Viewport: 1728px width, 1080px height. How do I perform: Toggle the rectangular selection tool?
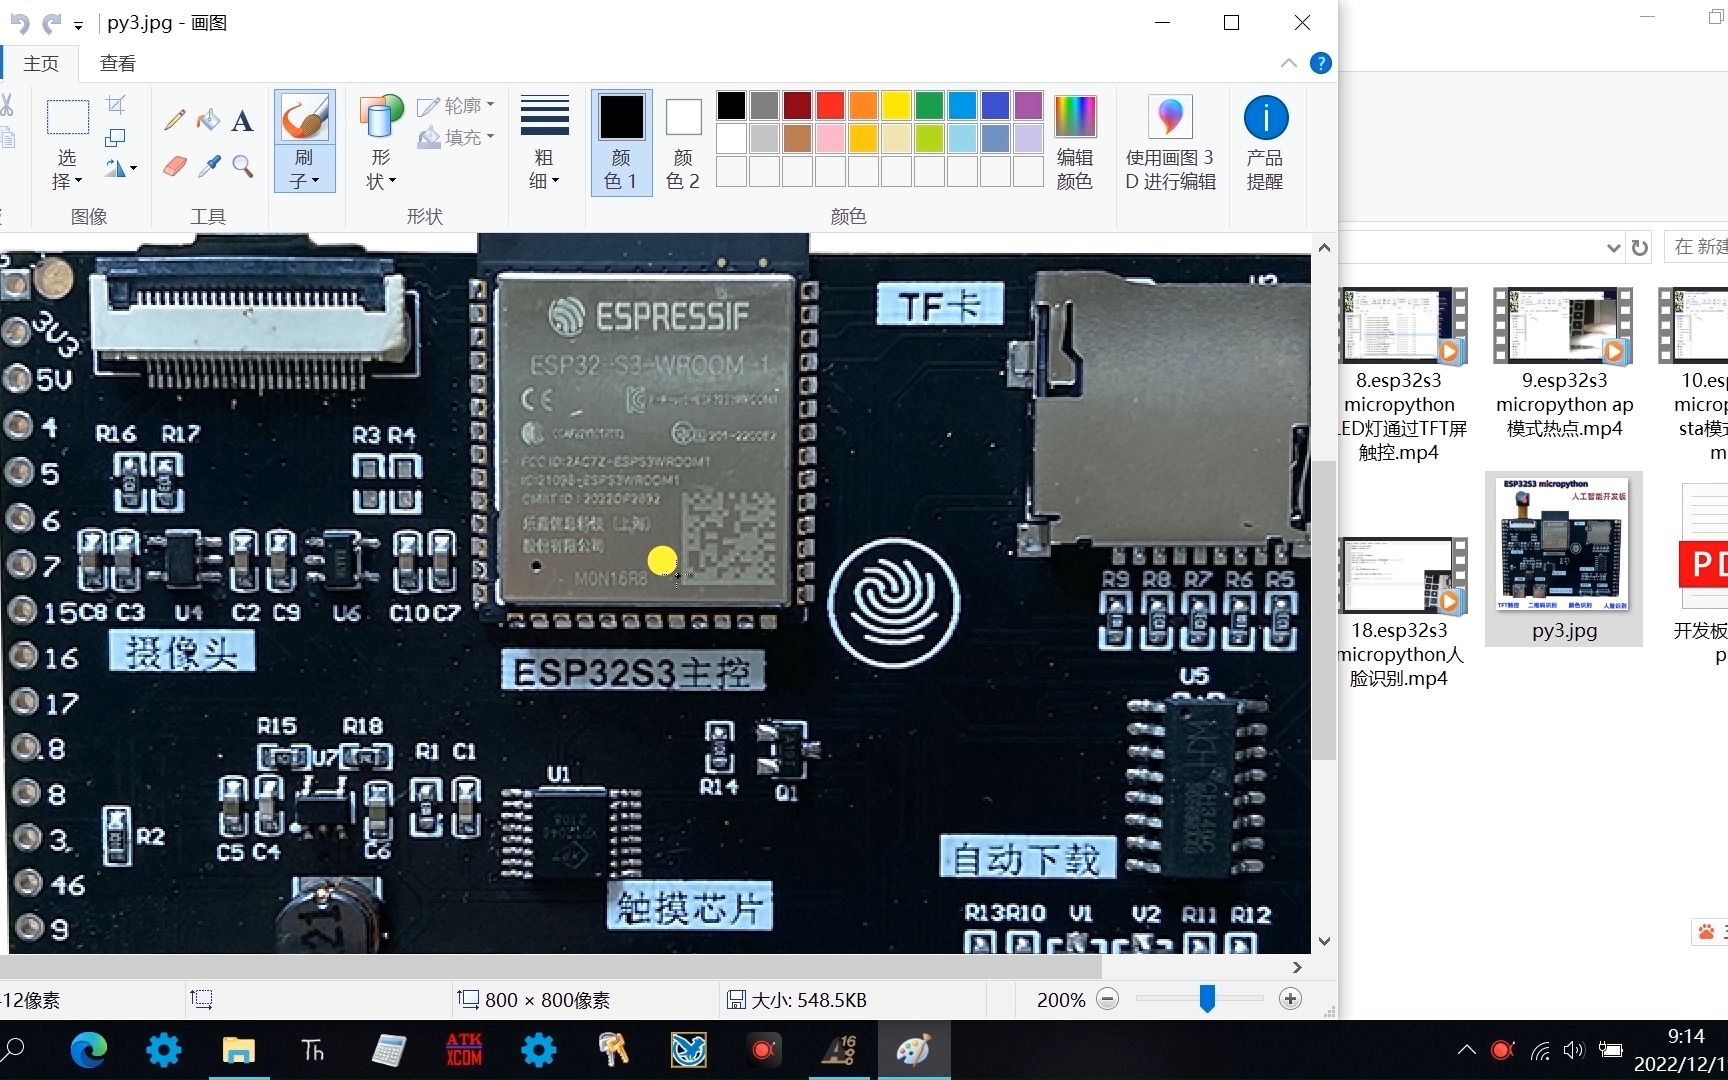coord(67,118)
